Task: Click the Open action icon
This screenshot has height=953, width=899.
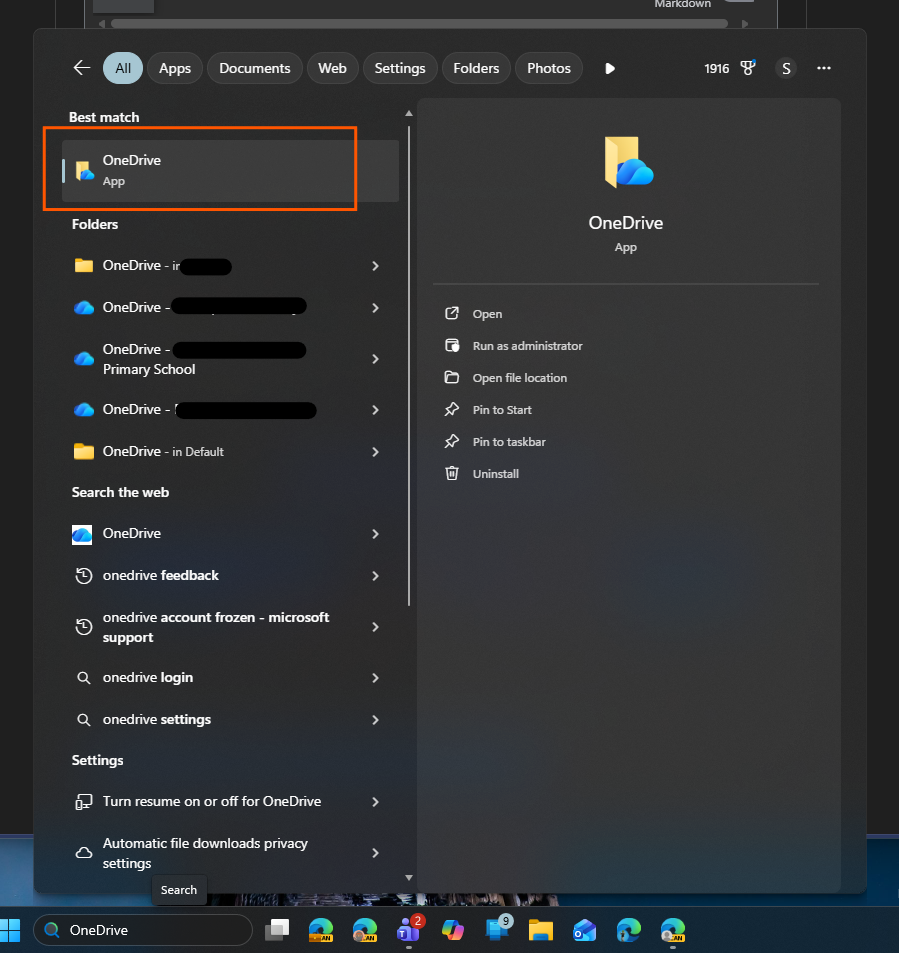Action: [452, 314]
